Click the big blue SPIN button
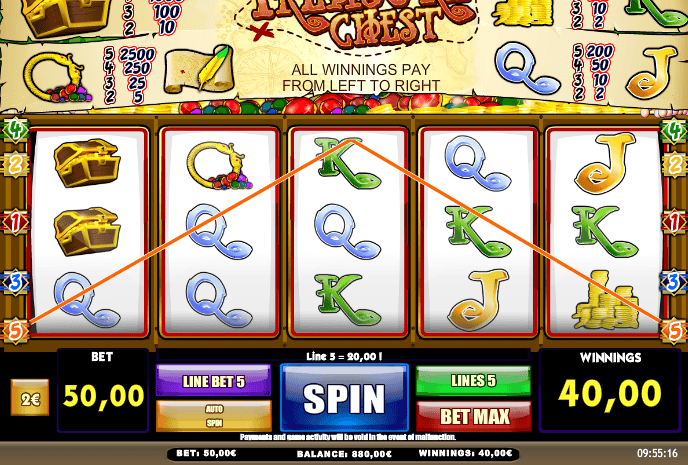Screen dimensions: 688x465 click(x=344, y=397)
